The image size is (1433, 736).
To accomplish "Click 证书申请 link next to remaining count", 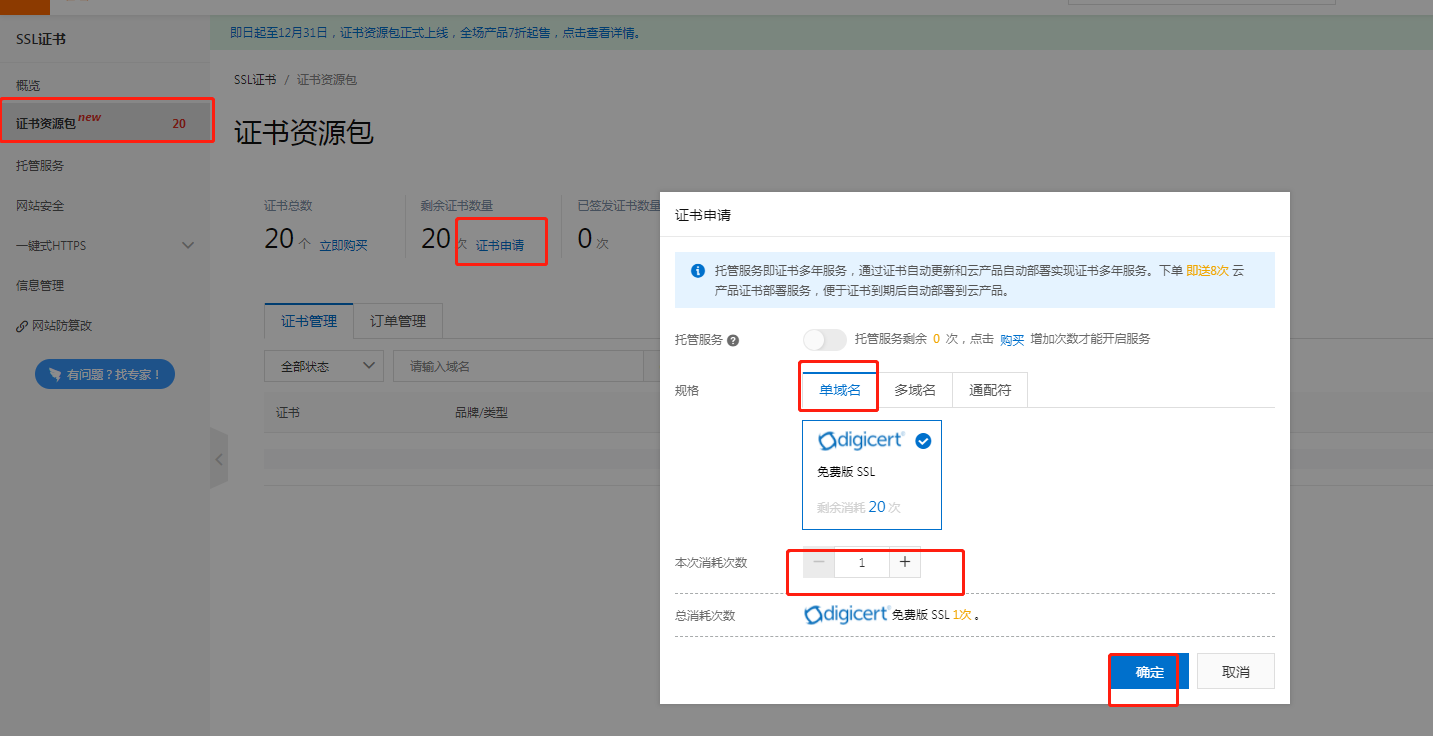I will click(x=500, y=246).
